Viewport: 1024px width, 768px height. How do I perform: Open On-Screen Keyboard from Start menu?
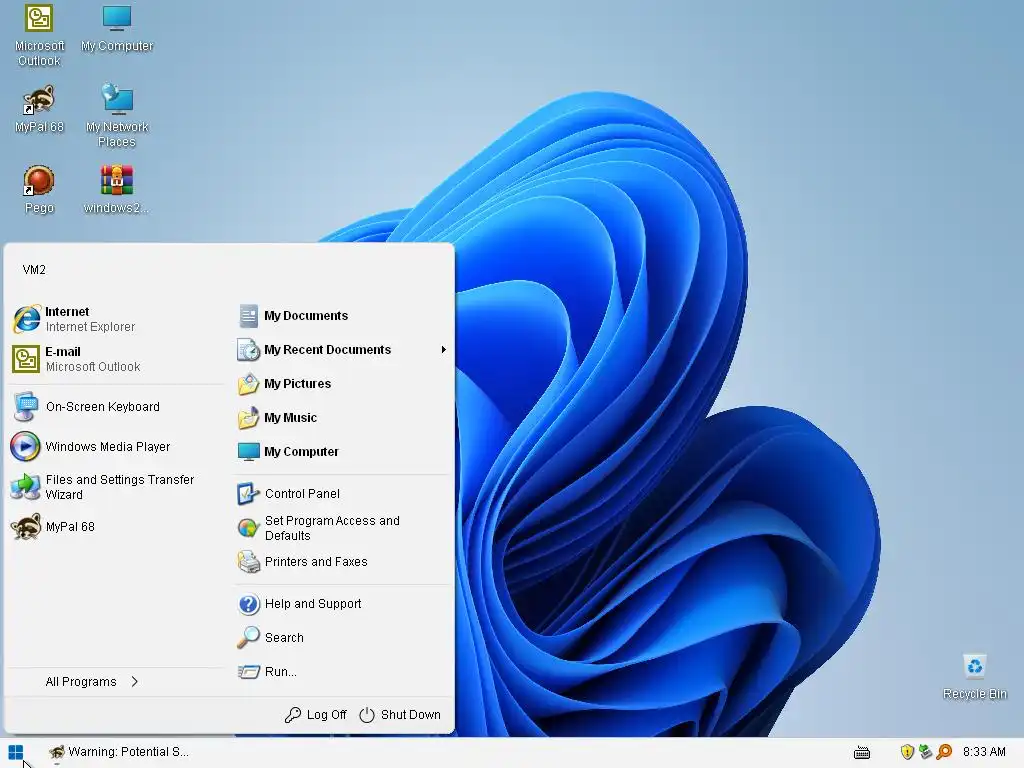point(116,407)
